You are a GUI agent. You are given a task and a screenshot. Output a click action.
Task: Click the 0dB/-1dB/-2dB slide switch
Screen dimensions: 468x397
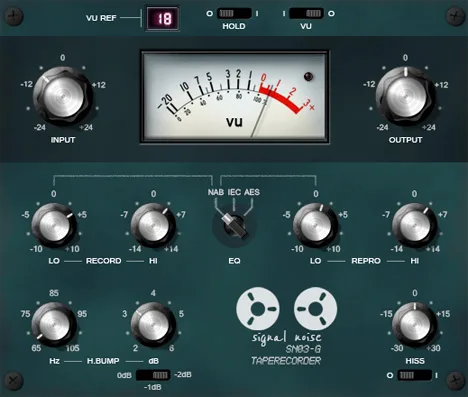153,375
